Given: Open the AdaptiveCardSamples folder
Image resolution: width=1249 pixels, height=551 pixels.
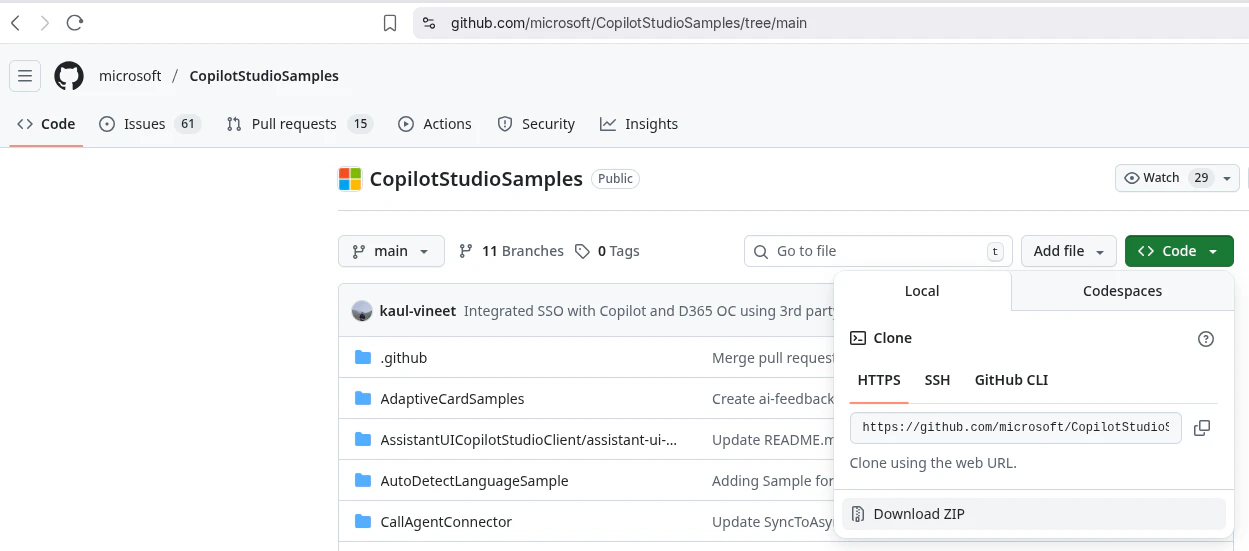Looking at the screenshot, I should pyautogui.click(x=452, y=399).
